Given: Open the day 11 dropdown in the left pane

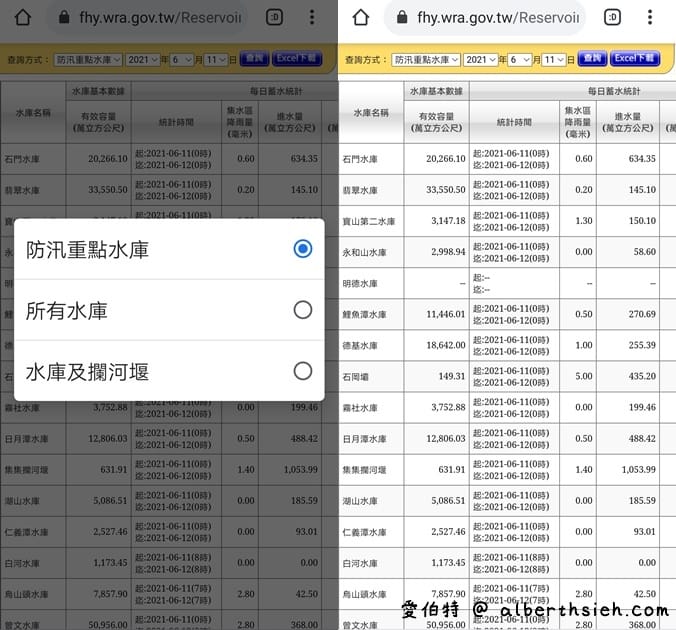Looking at the screenshot, I should click(x=216, y=60).
